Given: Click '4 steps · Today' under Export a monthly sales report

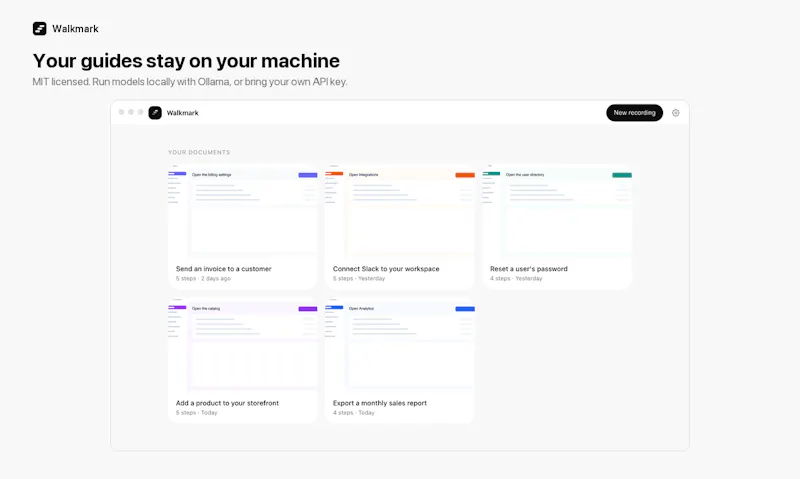Looking at the screenshot, I should [354, 413].
